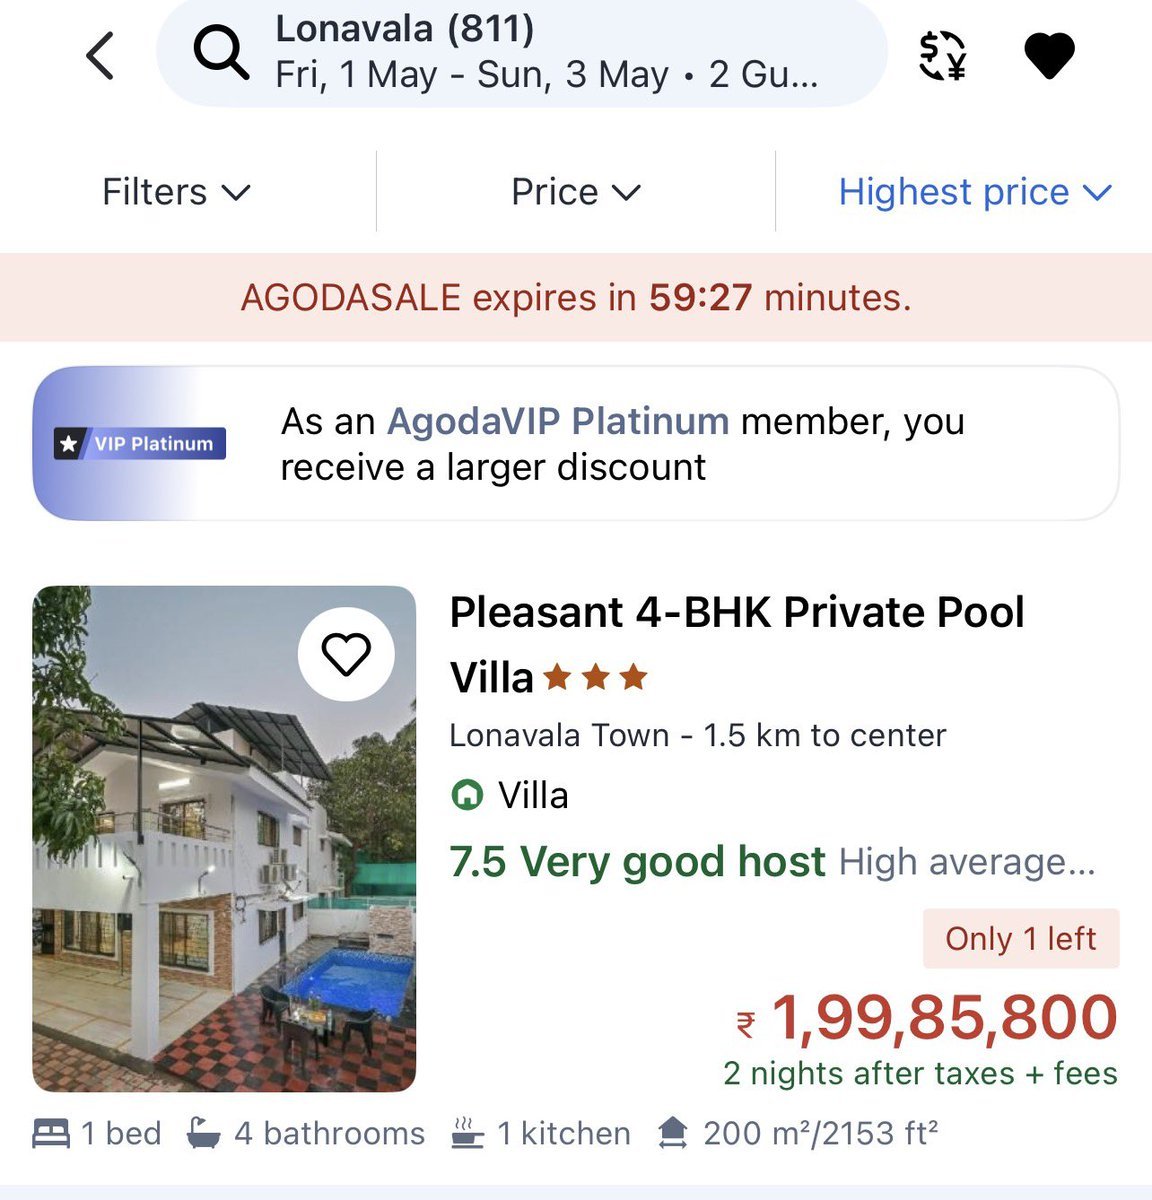Image resolution: width=1152 pixels, height=1200 pixels.
Task: Open the currency exchange icon
Action: [942, 54]
